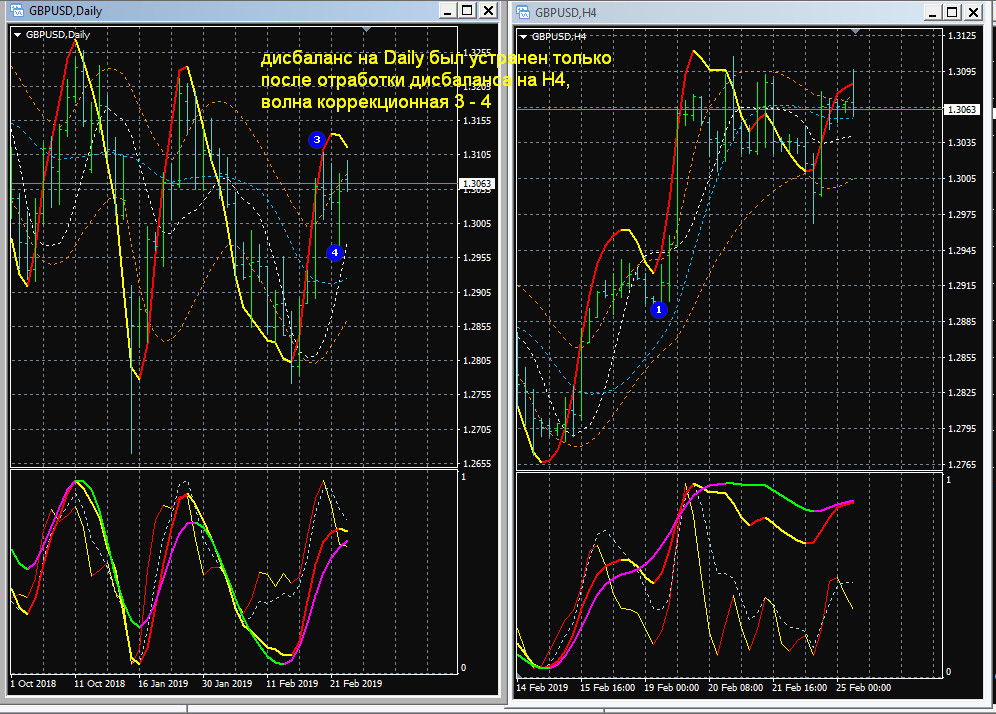Click the 1.2825 price level on H4 scale
Screen dimensions: 996x714
tap(962, 393)
